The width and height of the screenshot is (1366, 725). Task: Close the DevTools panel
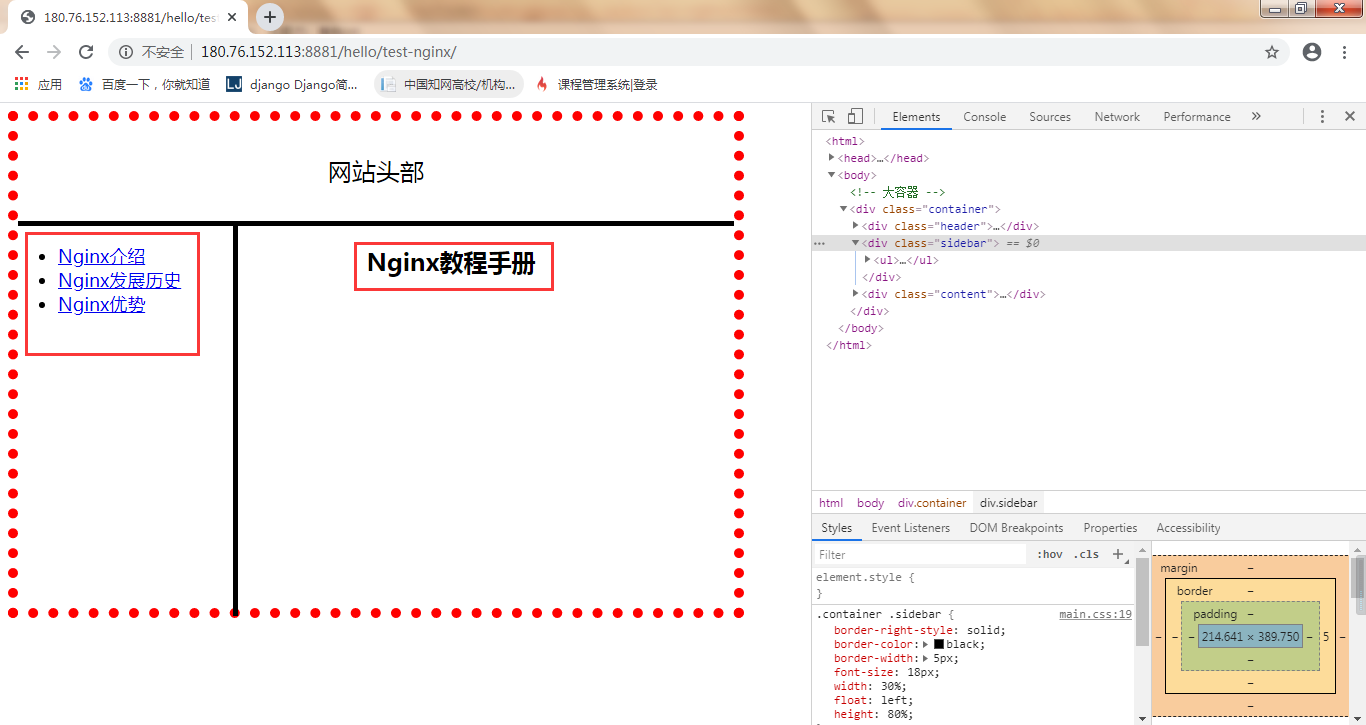pos(1349,117)
